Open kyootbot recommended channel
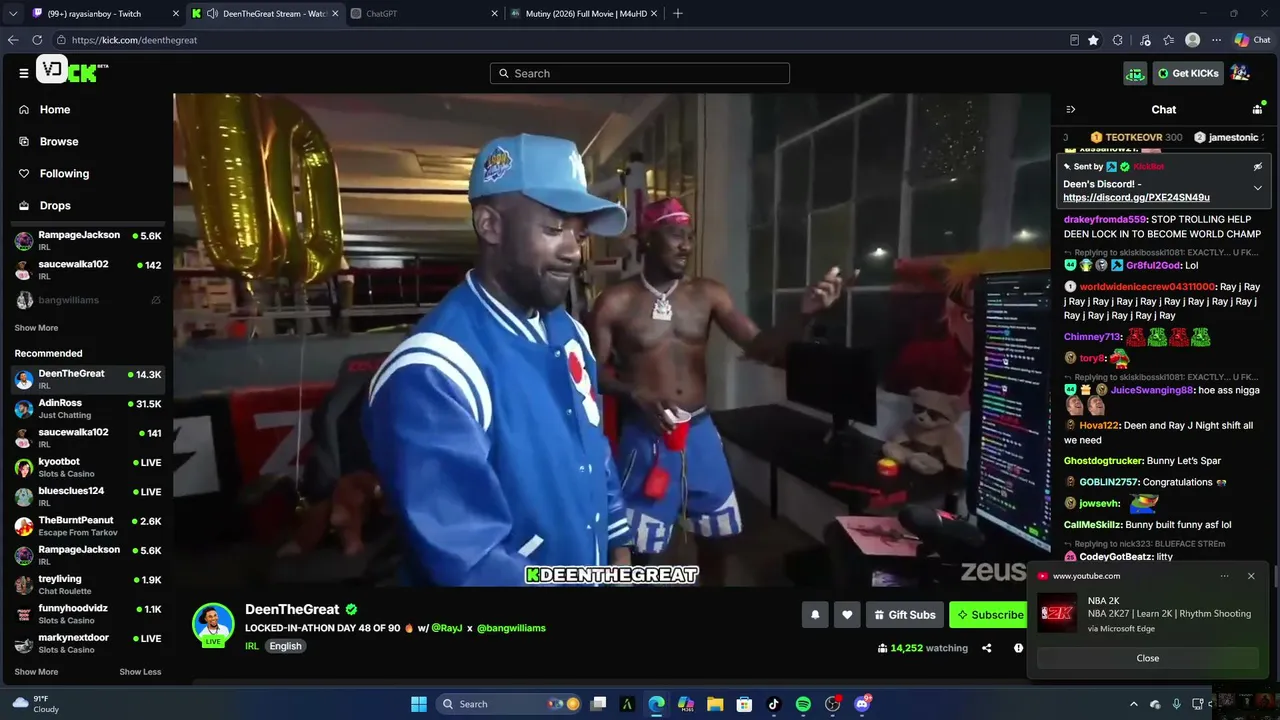Screen dimensions: 1280x720 (88, 467)
